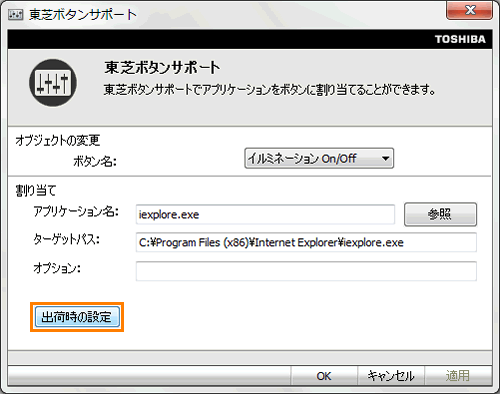Screen dimensions: 500x394
Task: Click the 割り当て section label
Action: point(36,191)
